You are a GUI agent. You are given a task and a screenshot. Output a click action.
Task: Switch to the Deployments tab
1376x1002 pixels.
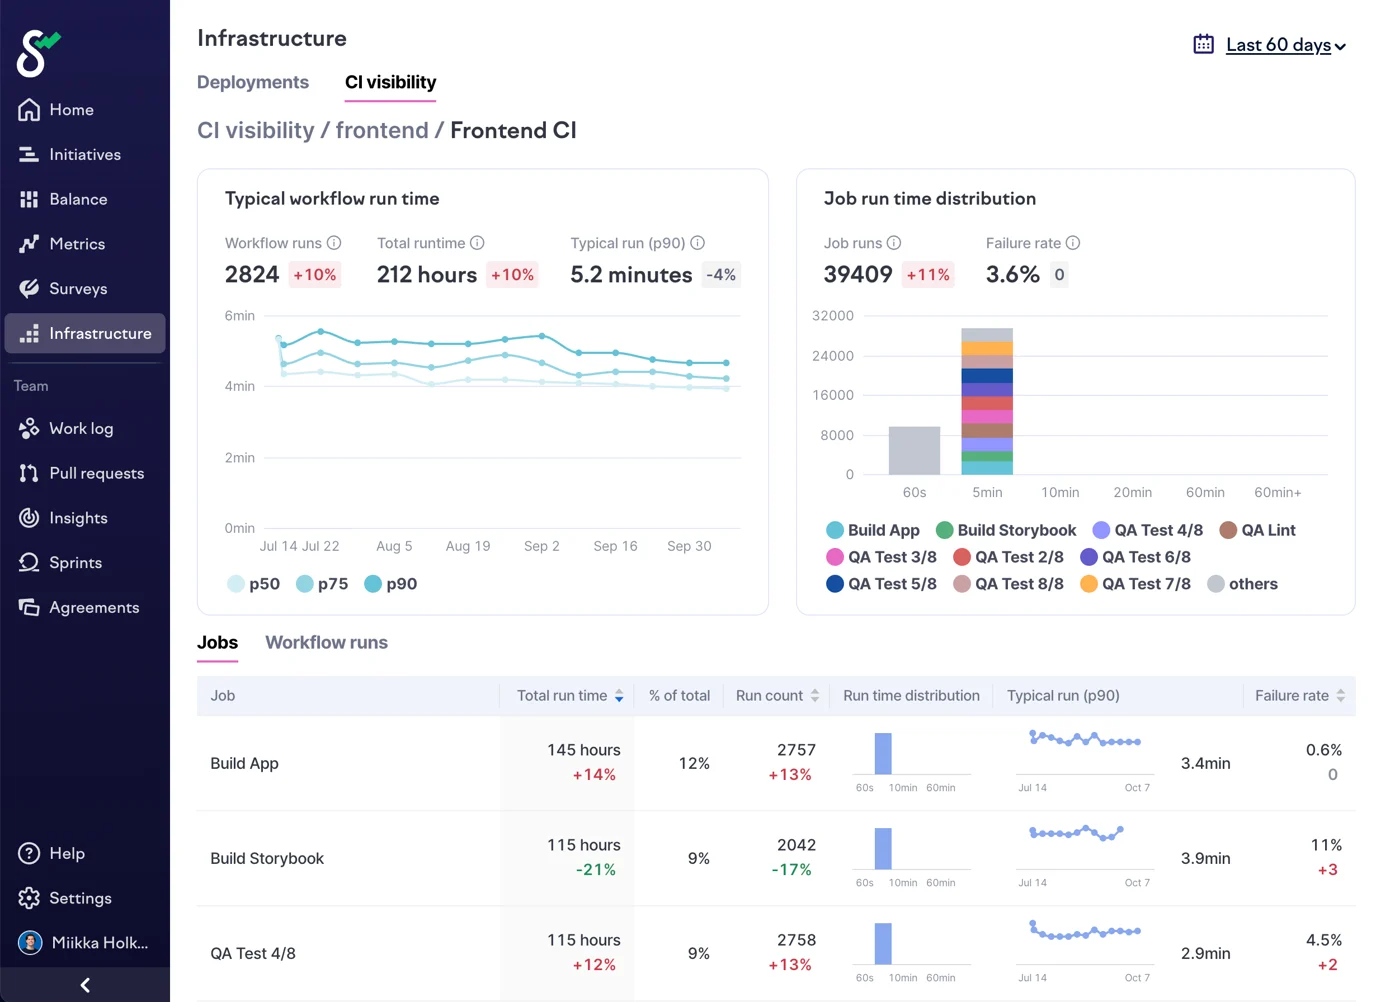coord(253,82)
